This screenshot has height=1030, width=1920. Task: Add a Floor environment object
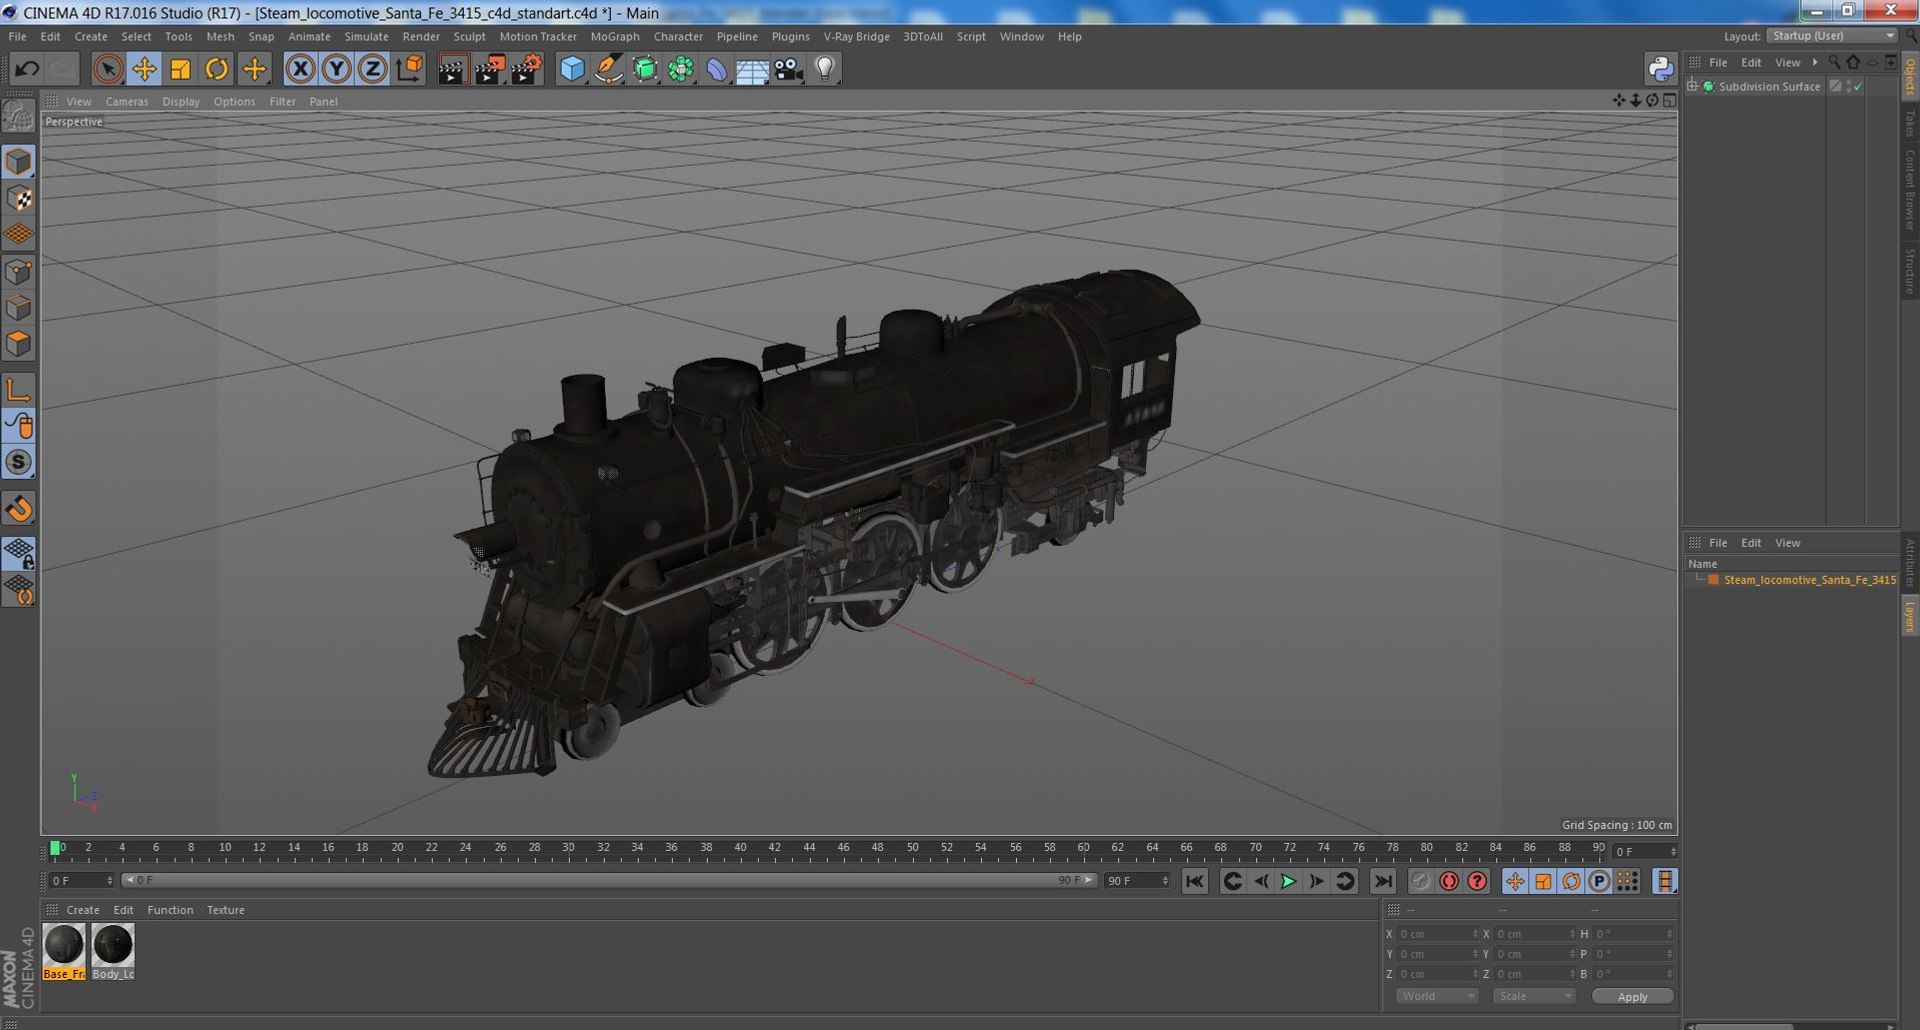[752, 69]
